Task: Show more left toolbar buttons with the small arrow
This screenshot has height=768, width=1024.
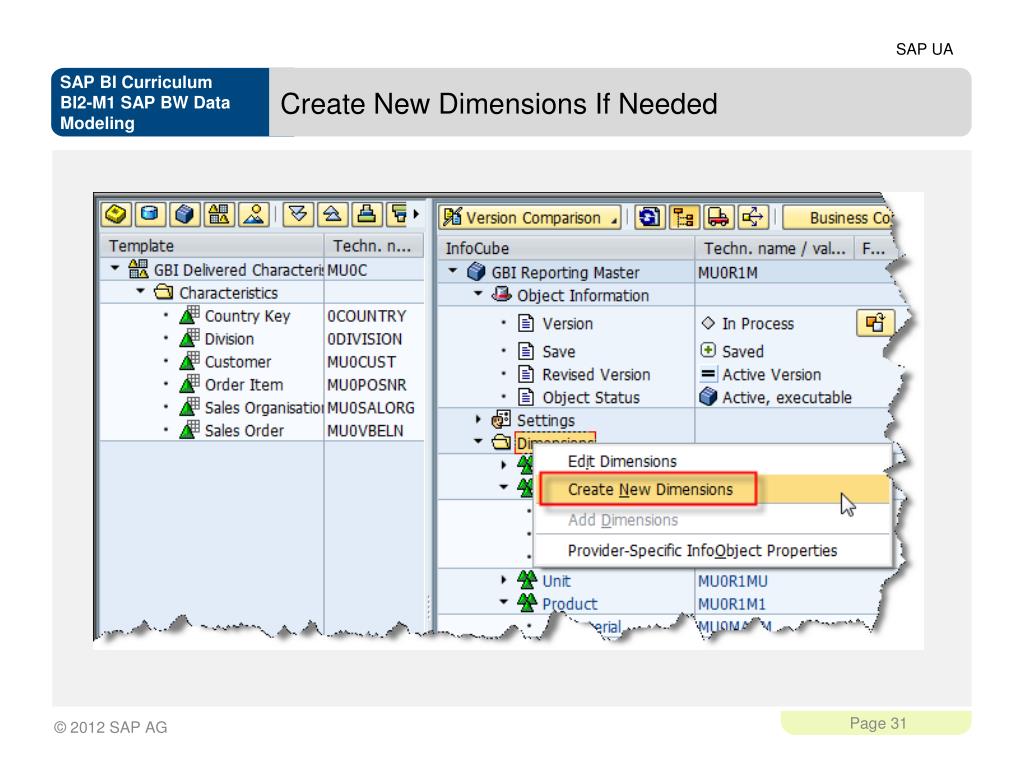Action: coord(416,214)
